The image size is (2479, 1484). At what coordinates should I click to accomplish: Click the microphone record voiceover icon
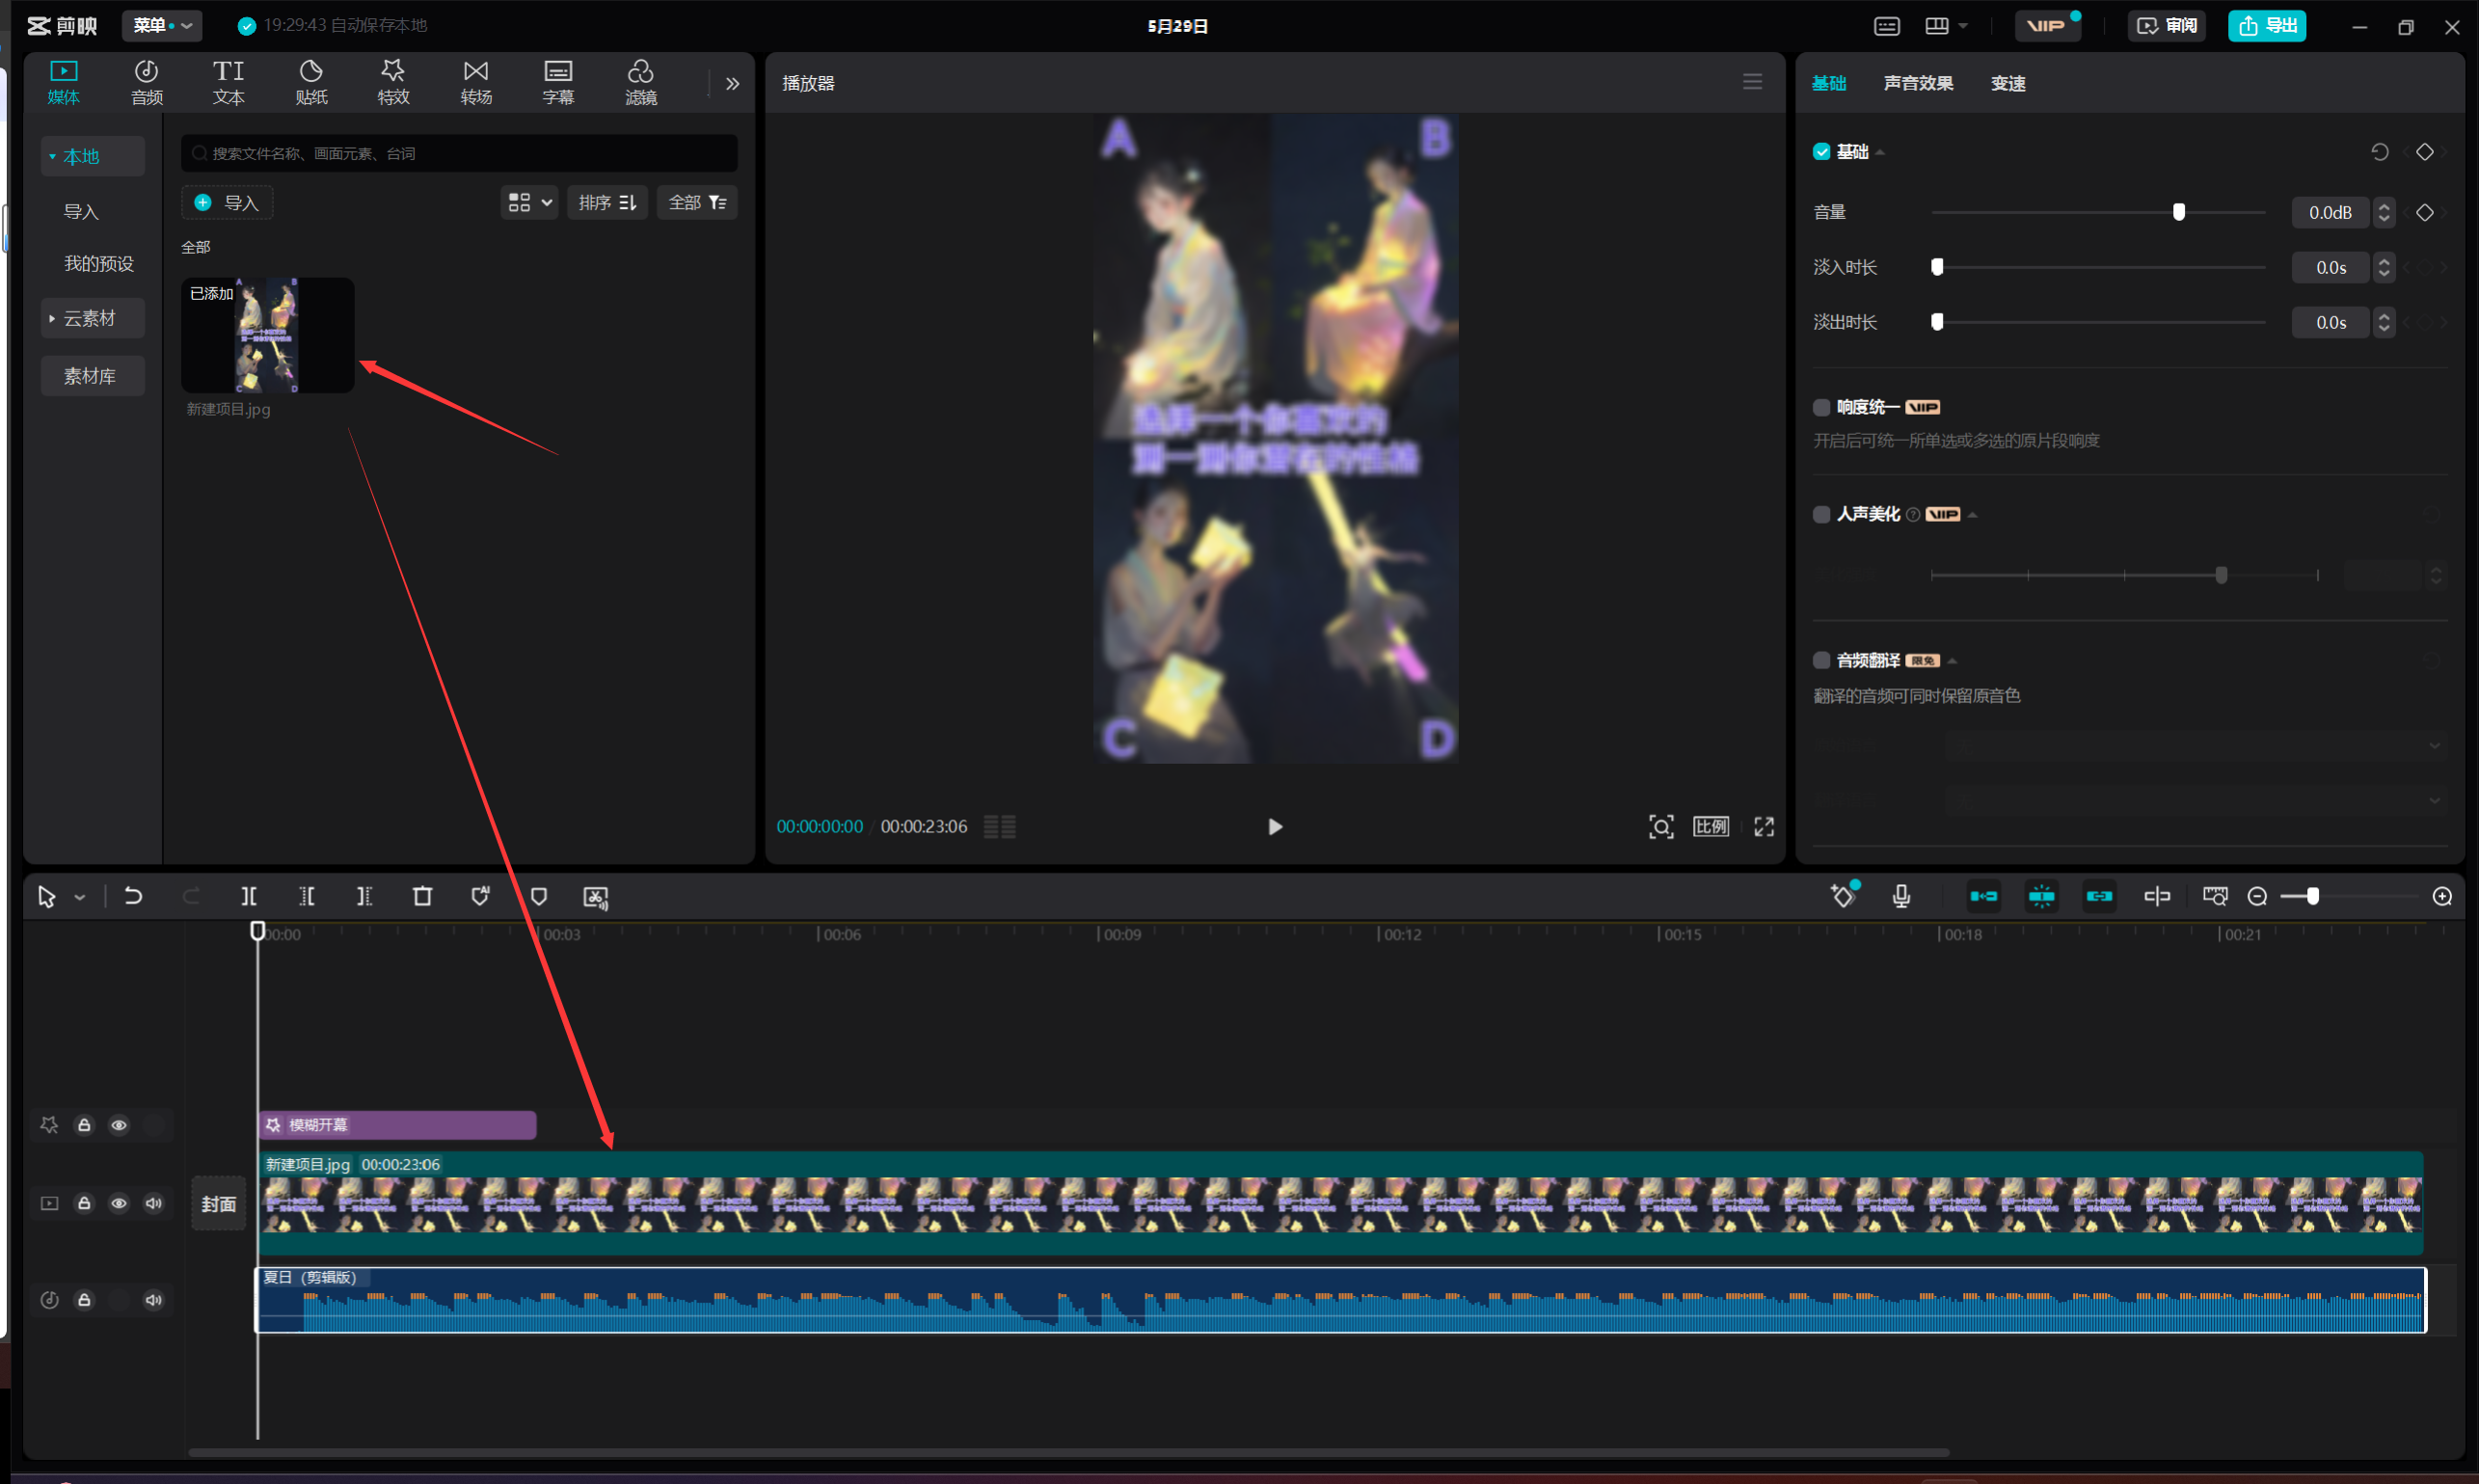click(1901, 896)
